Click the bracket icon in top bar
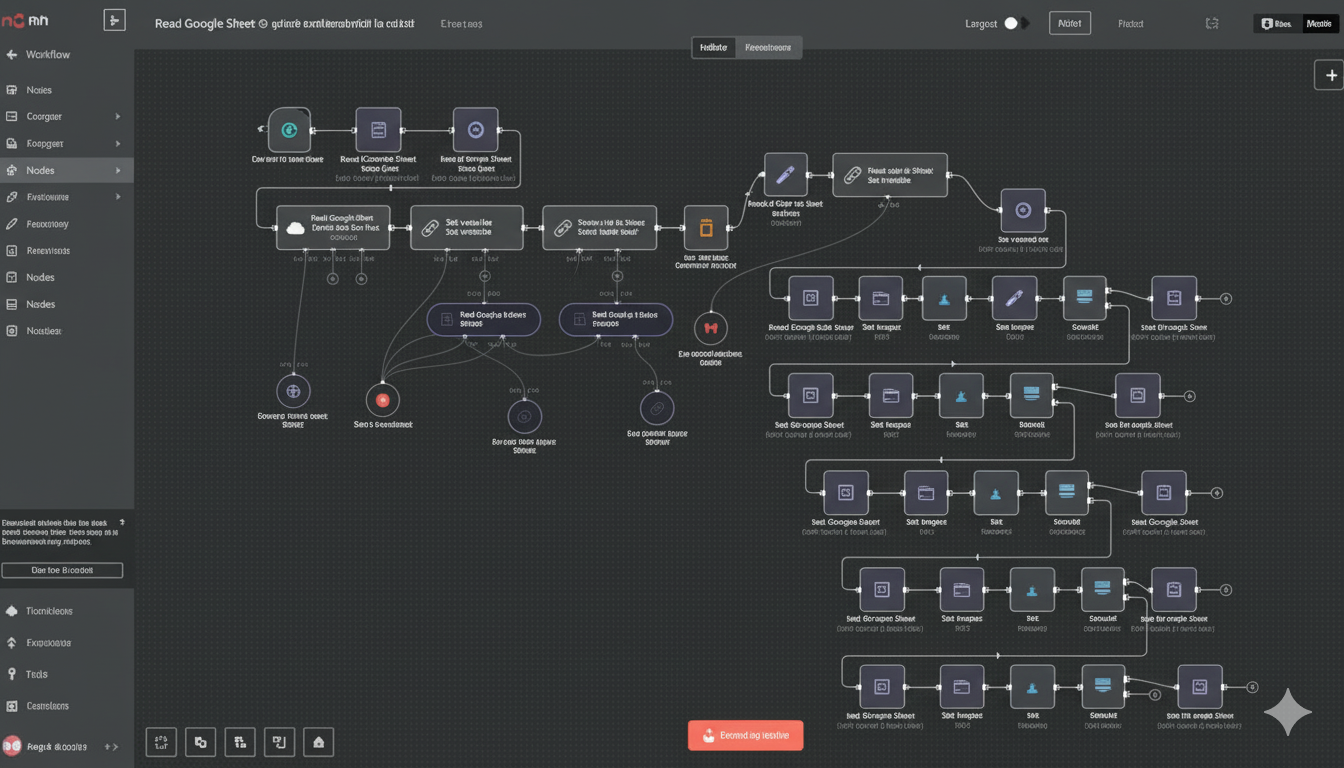1344x768 pixels. (1212, 23)
